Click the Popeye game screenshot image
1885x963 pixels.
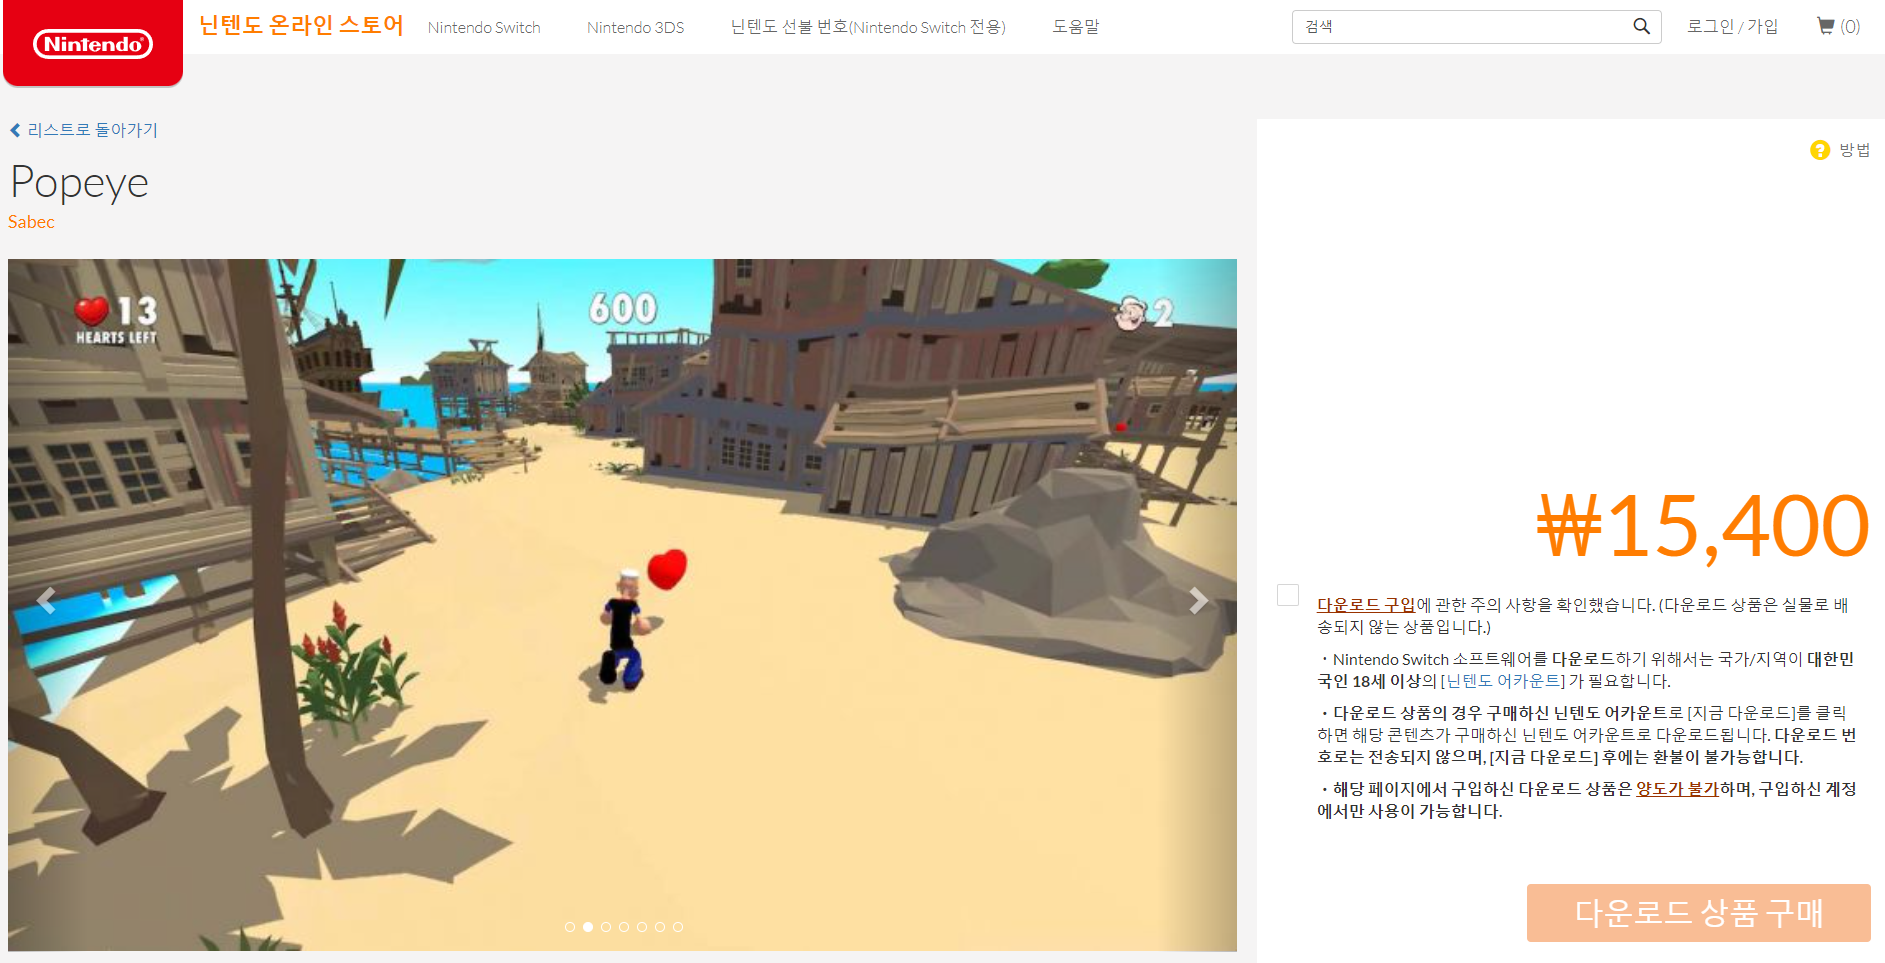click(622, 605)
